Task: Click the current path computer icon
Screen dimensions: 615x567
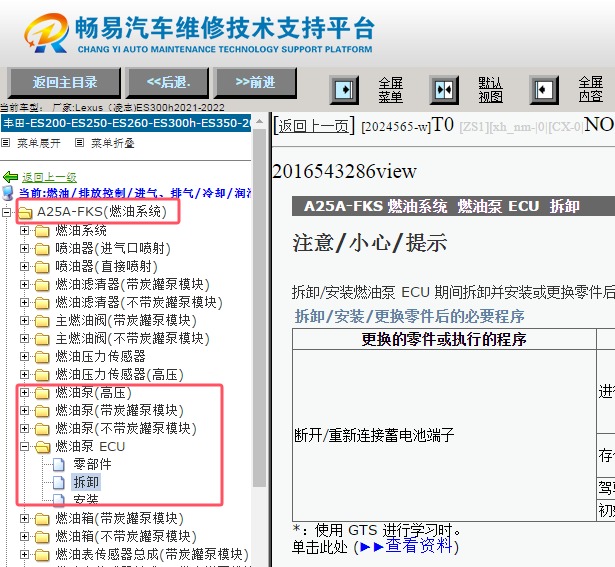Action: click(x=8, y=193)
